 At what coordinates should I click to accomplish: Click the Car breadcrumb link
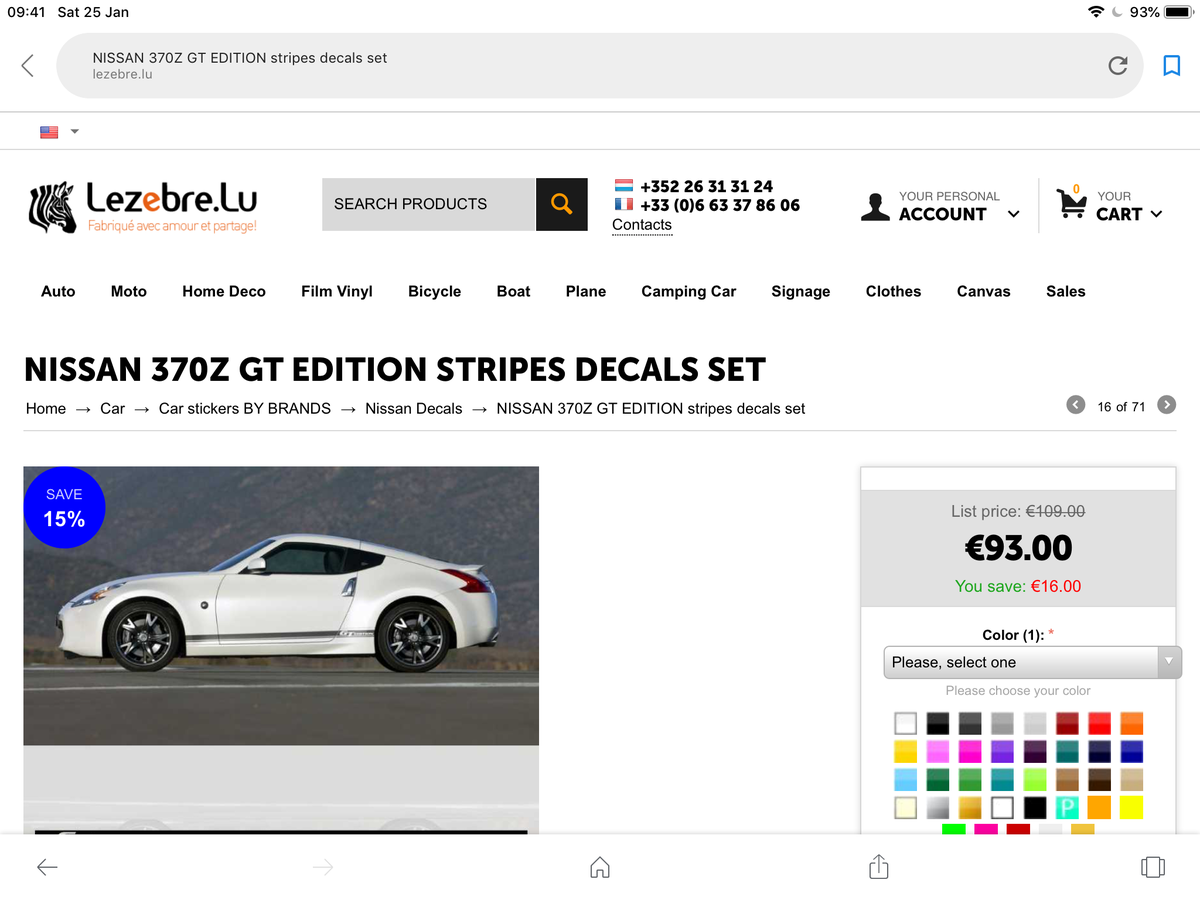113,408
